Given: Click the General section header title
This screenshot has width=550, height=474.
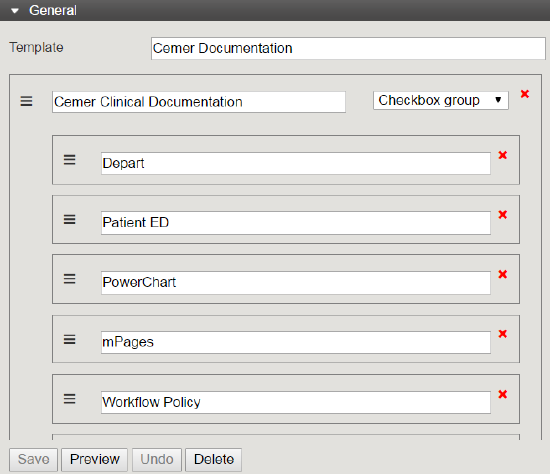Looking at the screenshot, I should coord(53,11).
